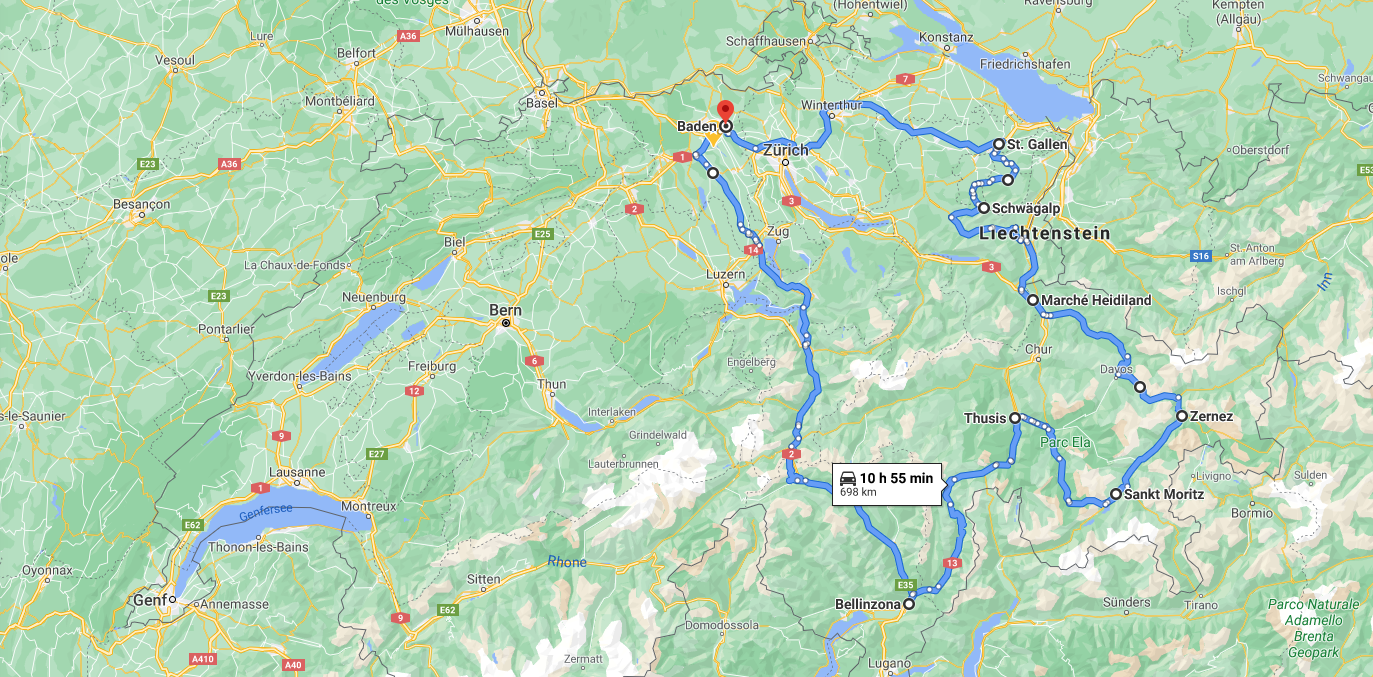Select the Marché Heidiland stop marker

1032,299
